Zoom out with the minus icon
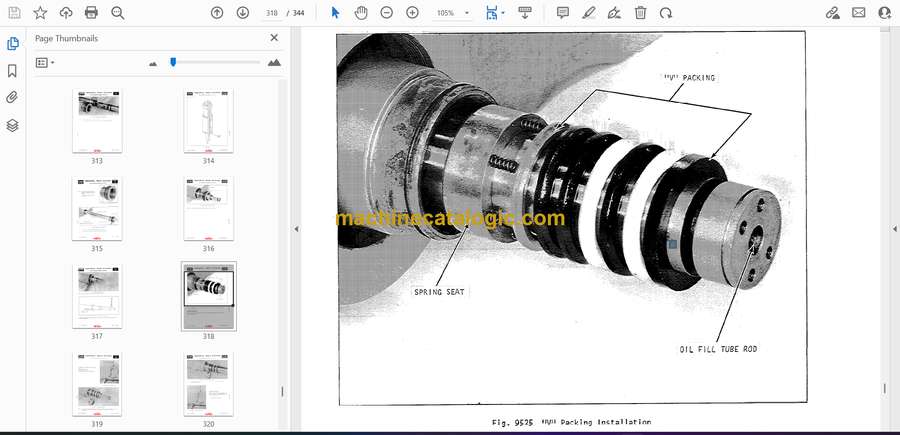 coord(387,12)
